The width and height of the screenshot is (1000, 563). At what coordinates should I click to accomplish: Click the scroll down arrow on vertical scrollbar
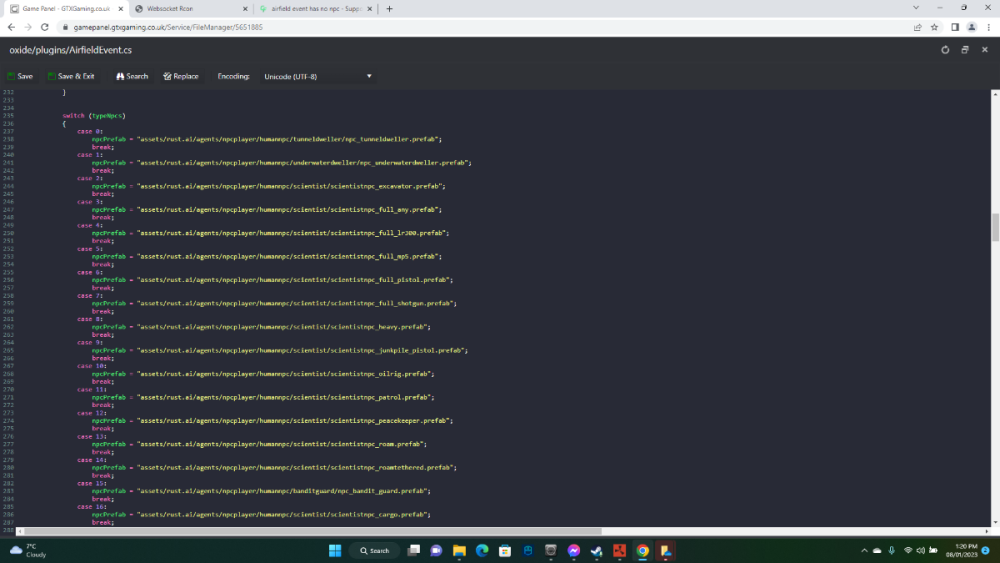click(995, 522)
